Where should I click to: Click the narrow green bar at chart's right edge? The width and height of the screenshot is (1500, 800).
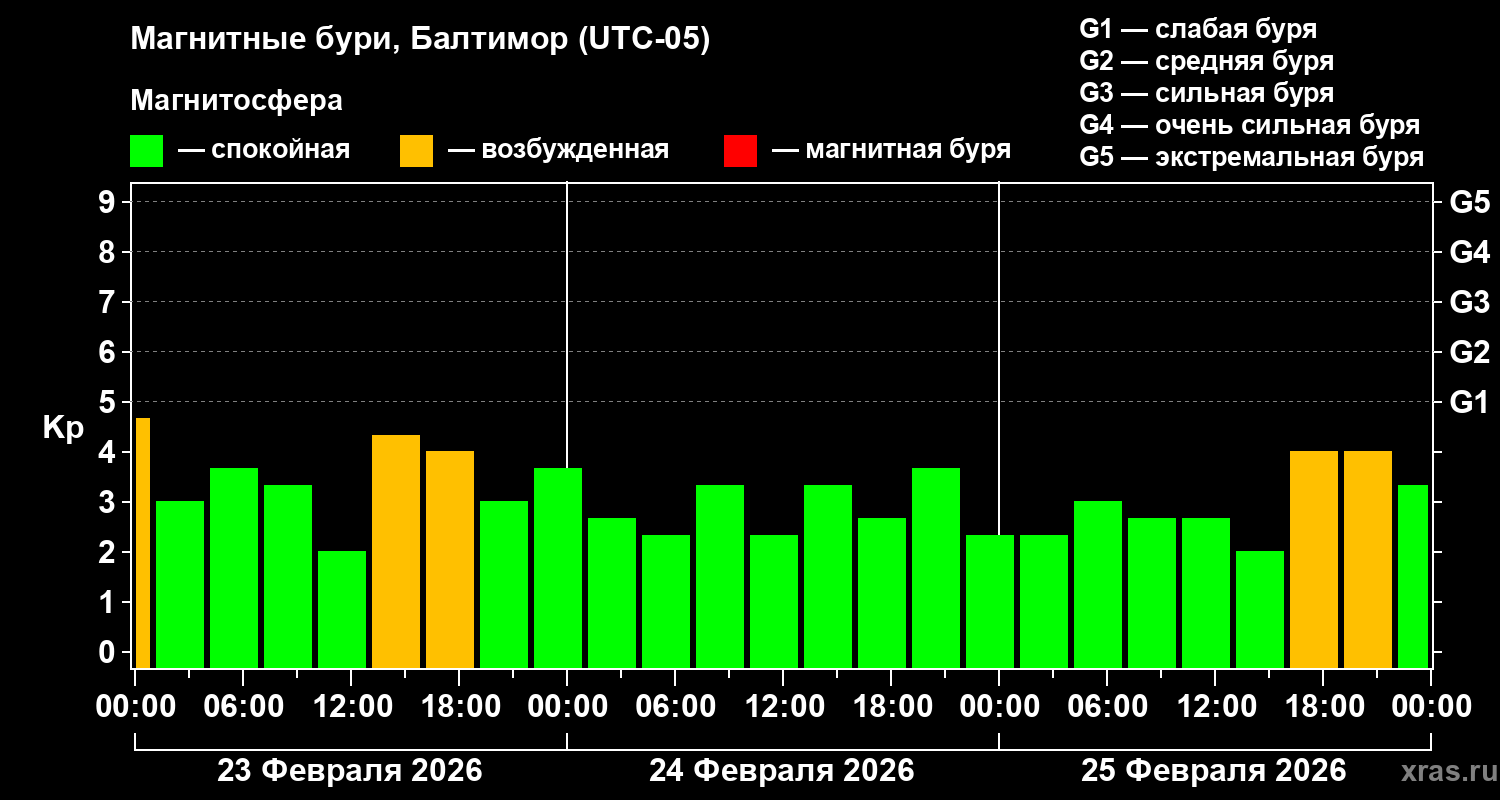(1412, 576)
